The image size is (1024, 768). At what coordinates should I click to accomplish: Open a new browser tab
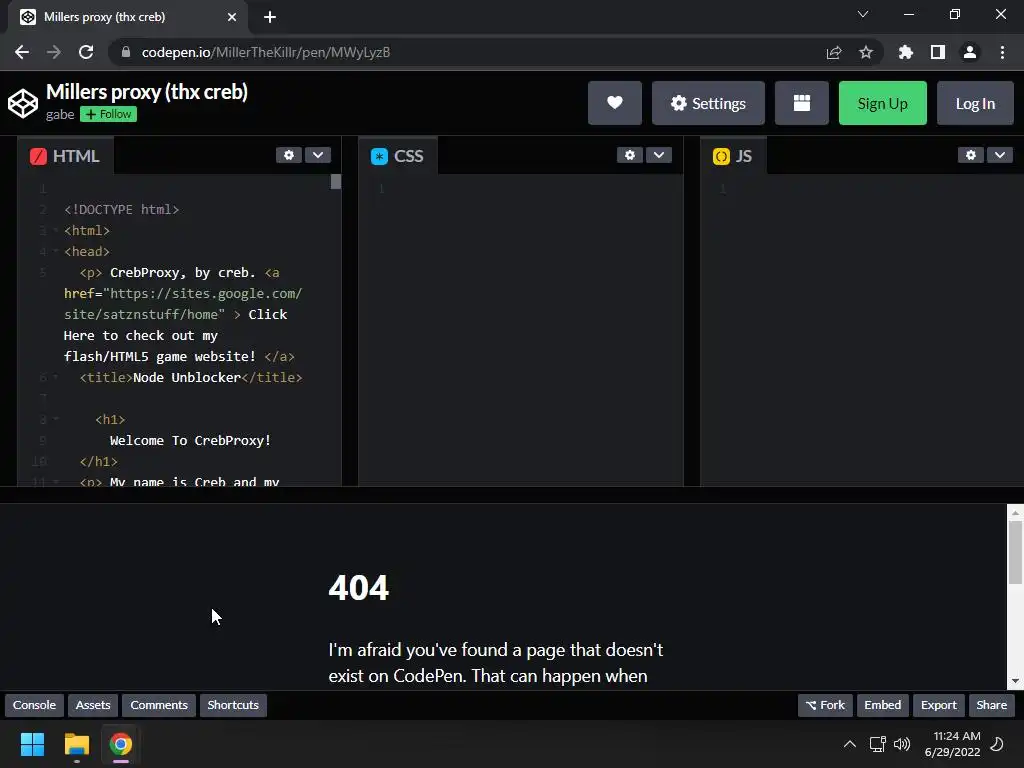[270, 17]
